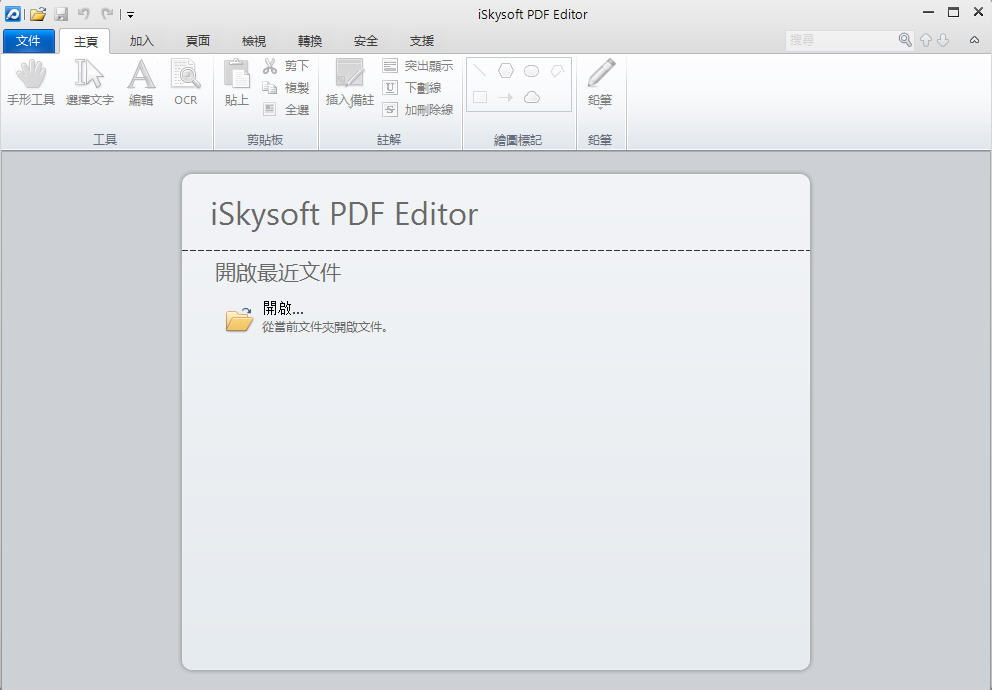Go to previous search result up arrow
Screen dimensions: 992x690
926,40
